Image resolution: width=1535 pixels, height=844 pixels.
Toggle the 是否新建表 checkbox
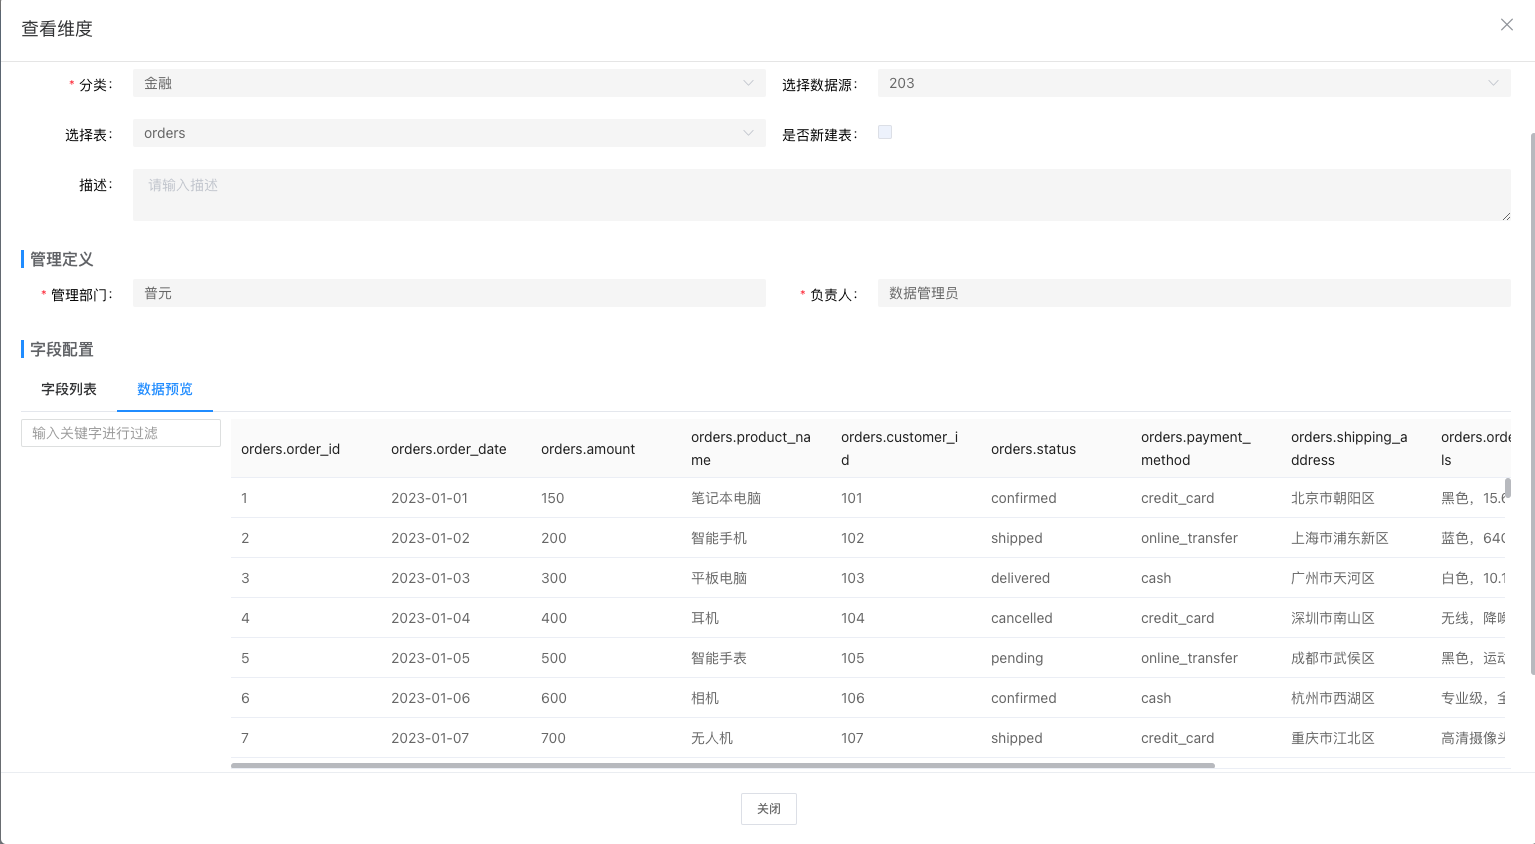click(x=884, y=131)
